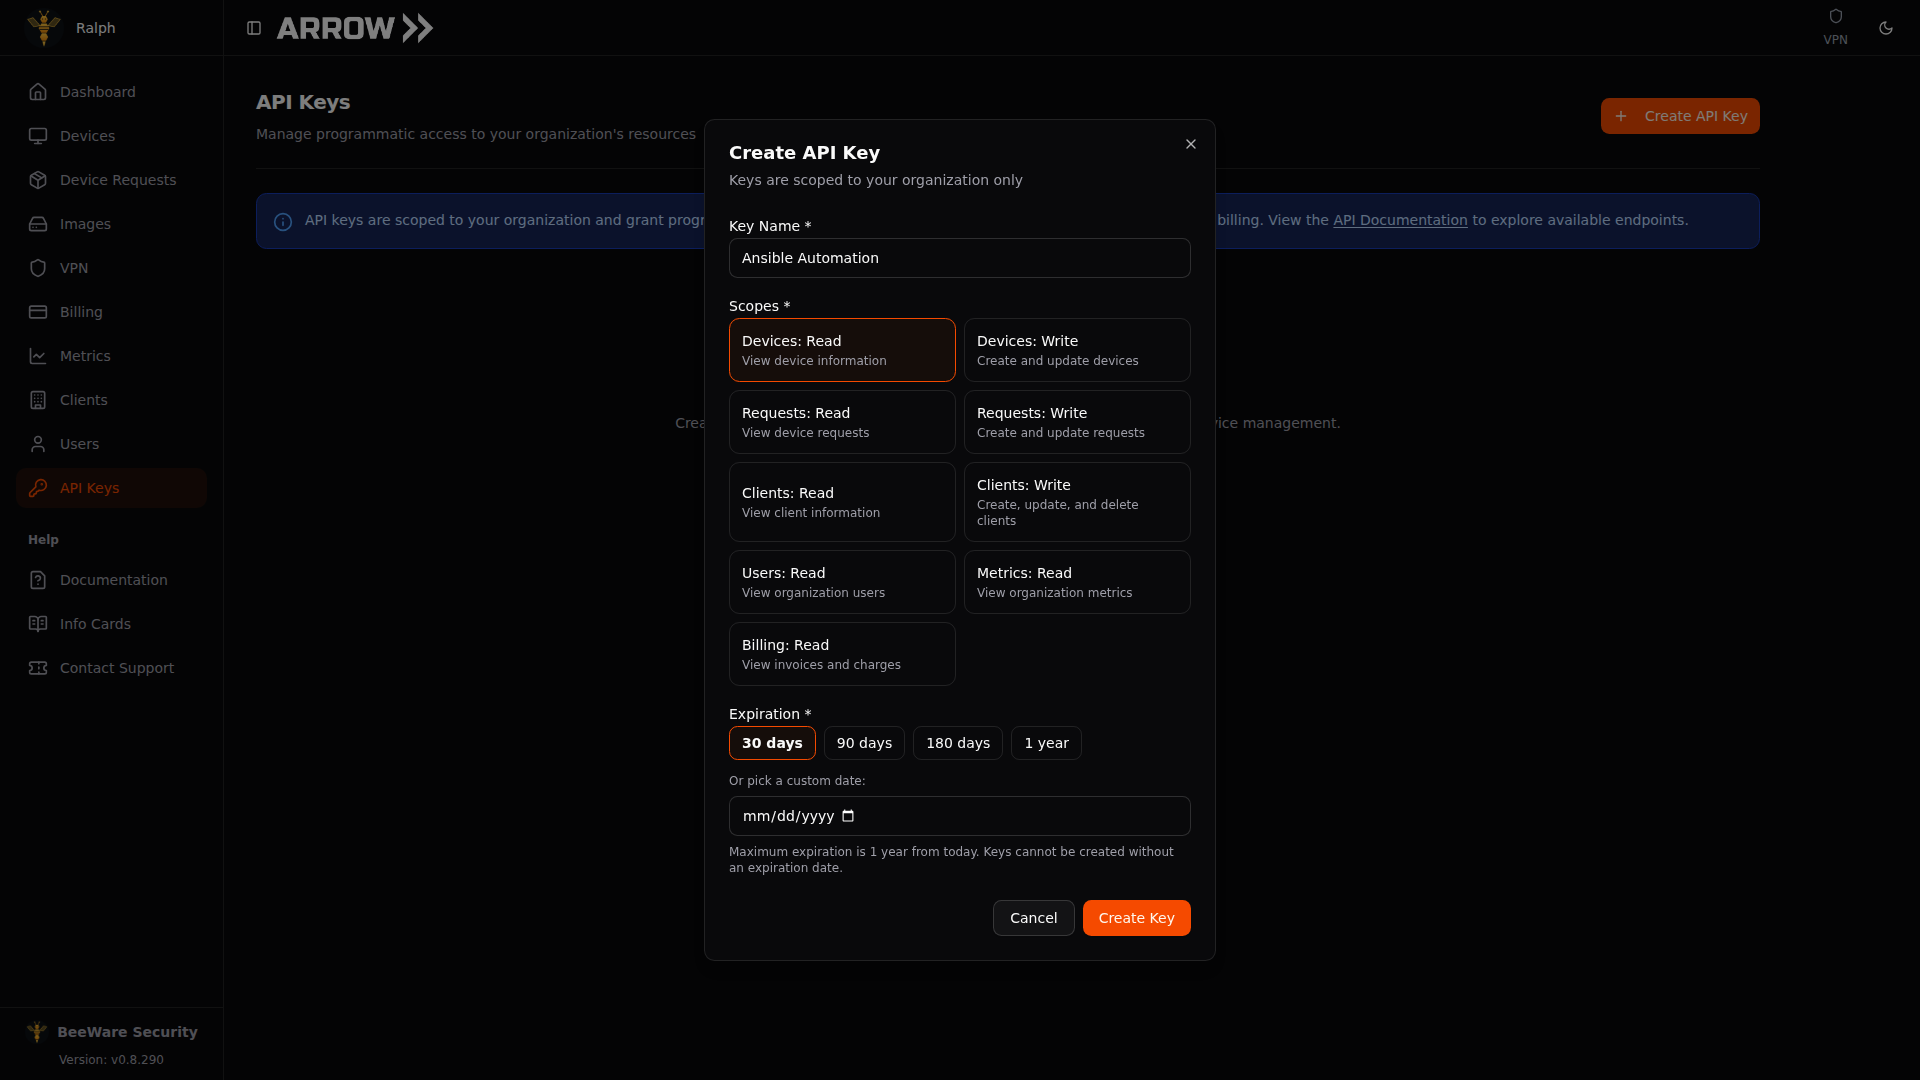Click the Version: v0.8.290 text

tap(111, 1060)
